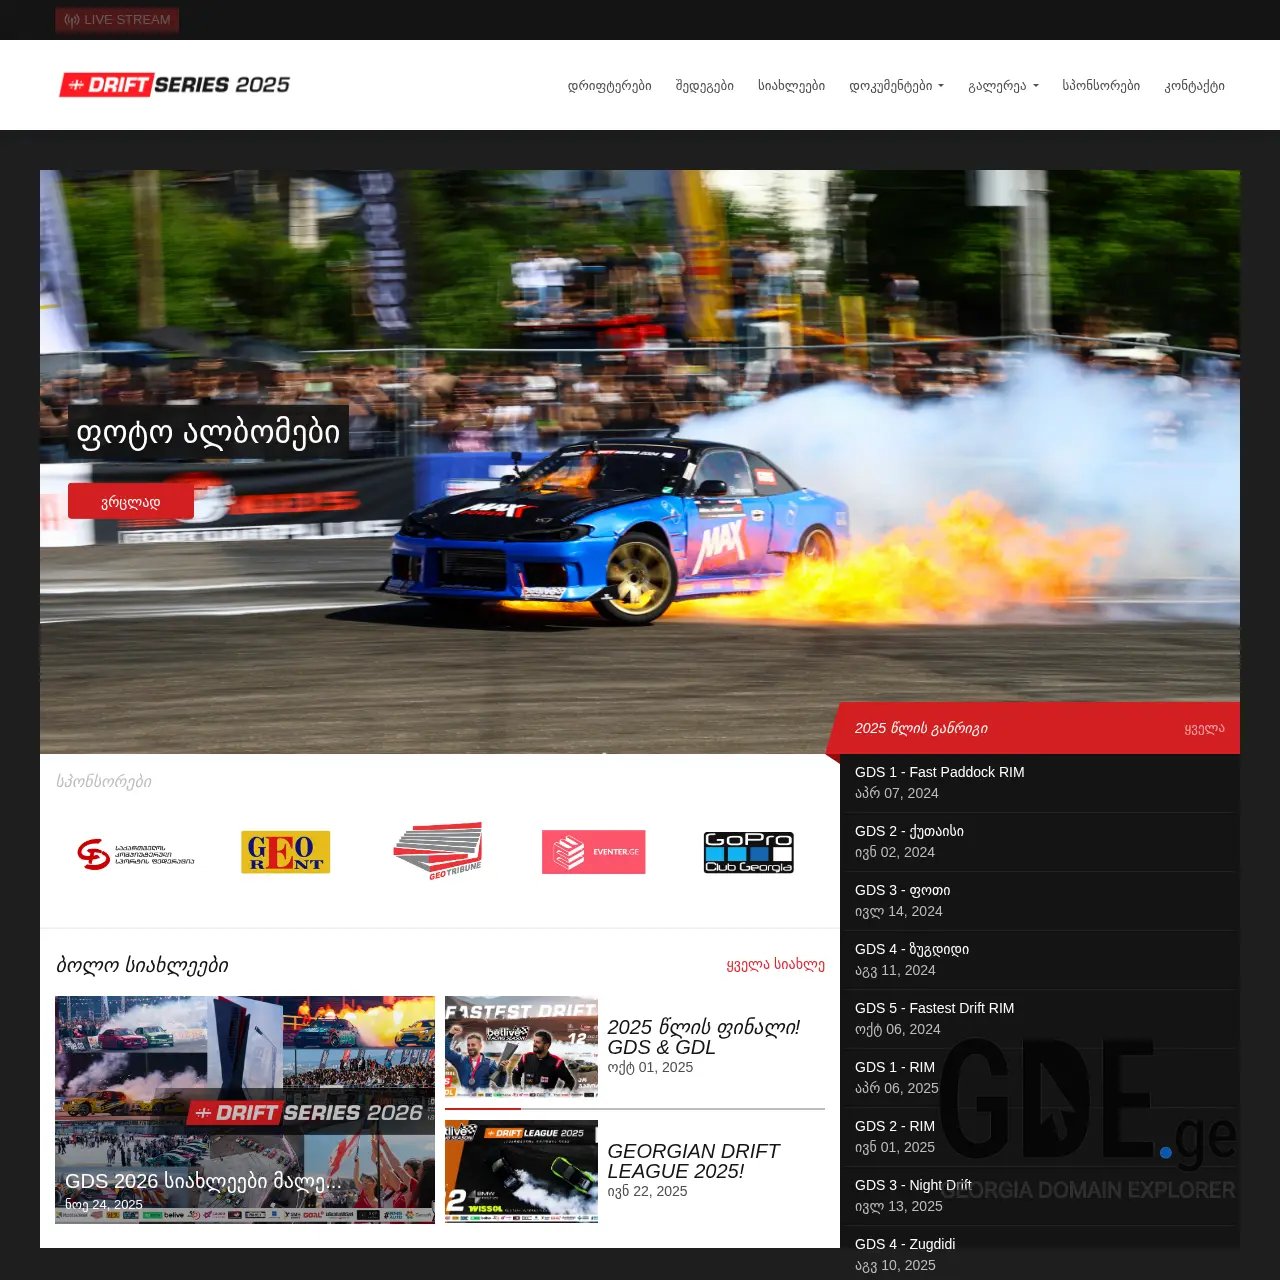
Task: Click the Geo Tribune sponsor logo
Action: click(438, 852)
